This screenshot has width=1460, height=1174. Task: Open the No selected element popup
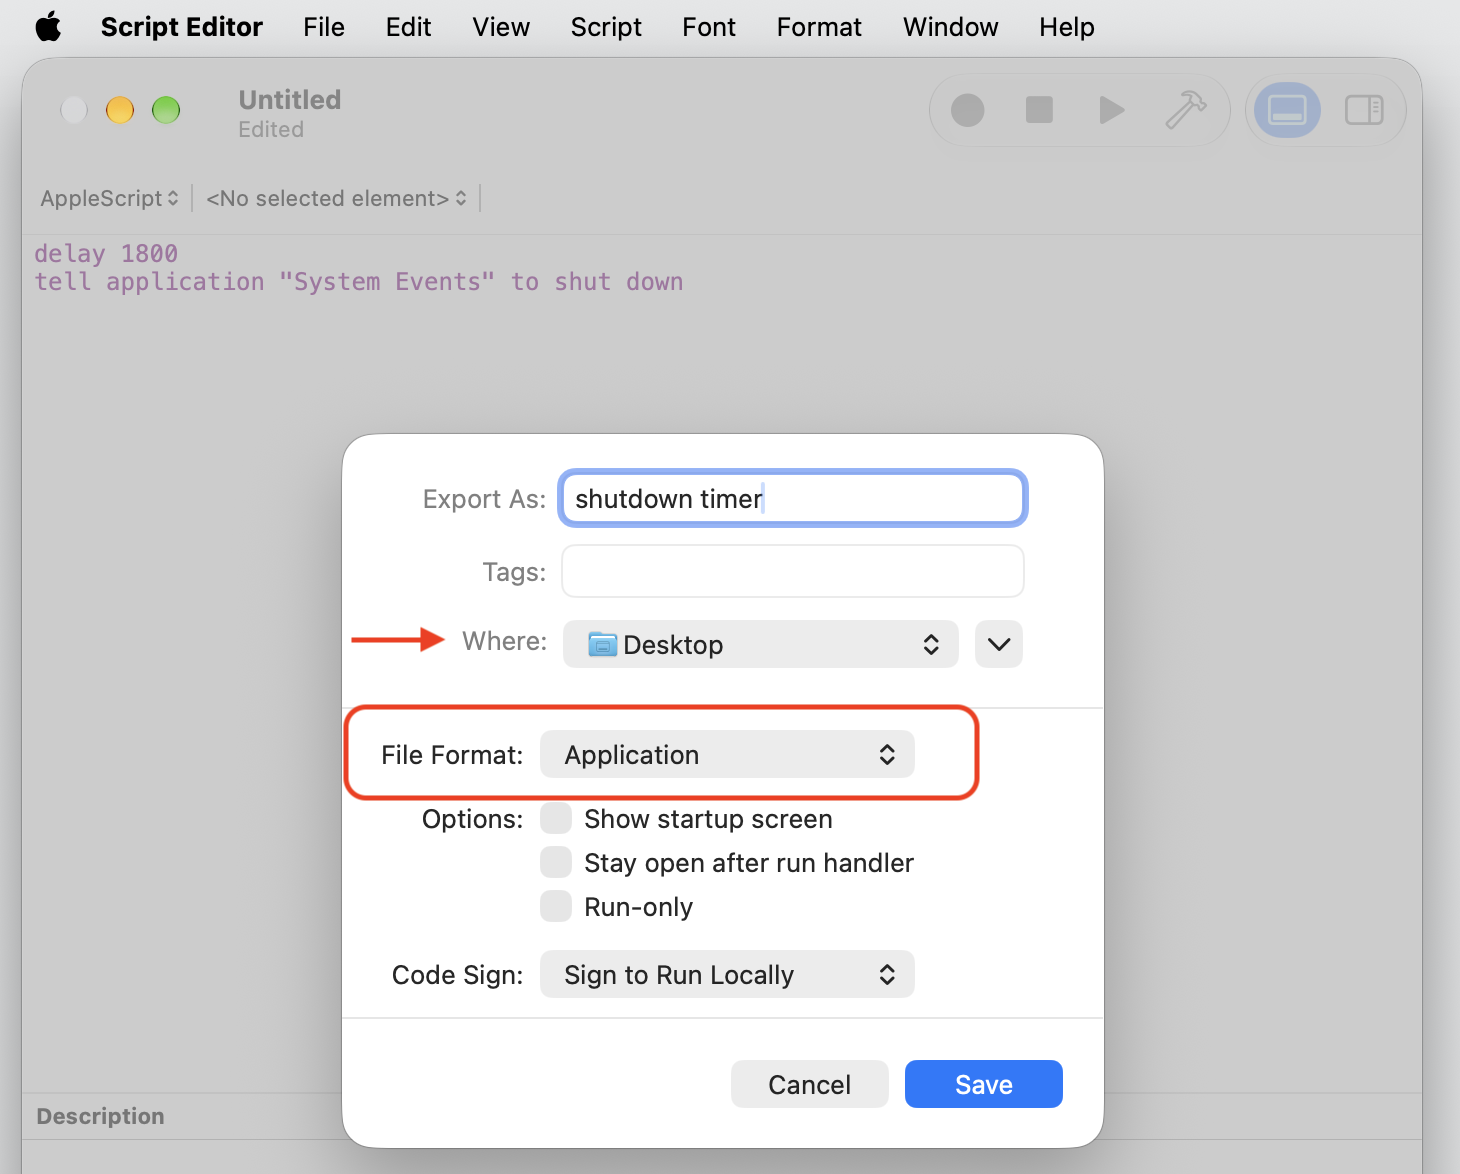click(x=336, y=198)
